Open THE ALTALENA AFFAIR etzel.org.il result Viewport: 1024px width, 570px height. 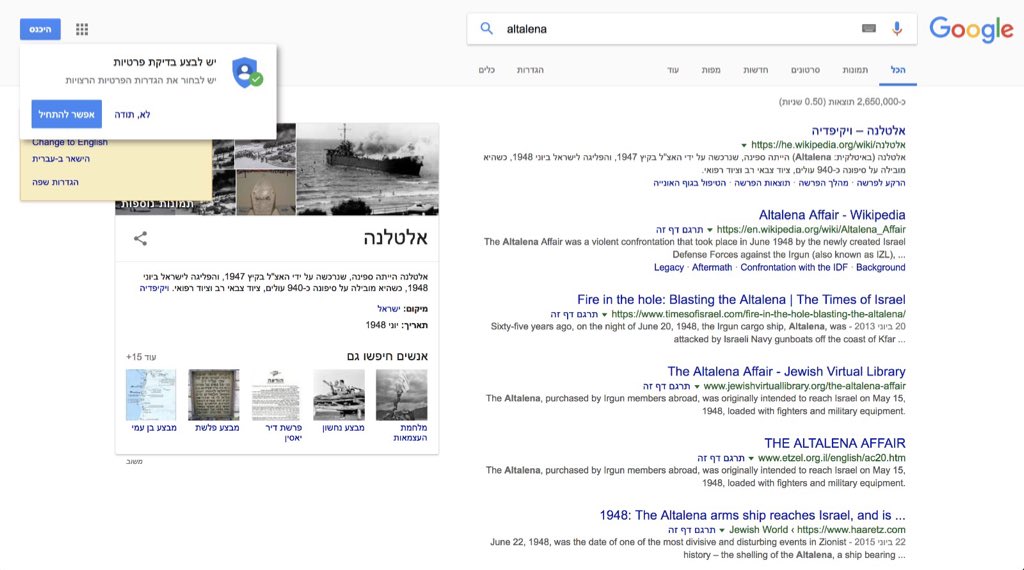pos(835,443)
